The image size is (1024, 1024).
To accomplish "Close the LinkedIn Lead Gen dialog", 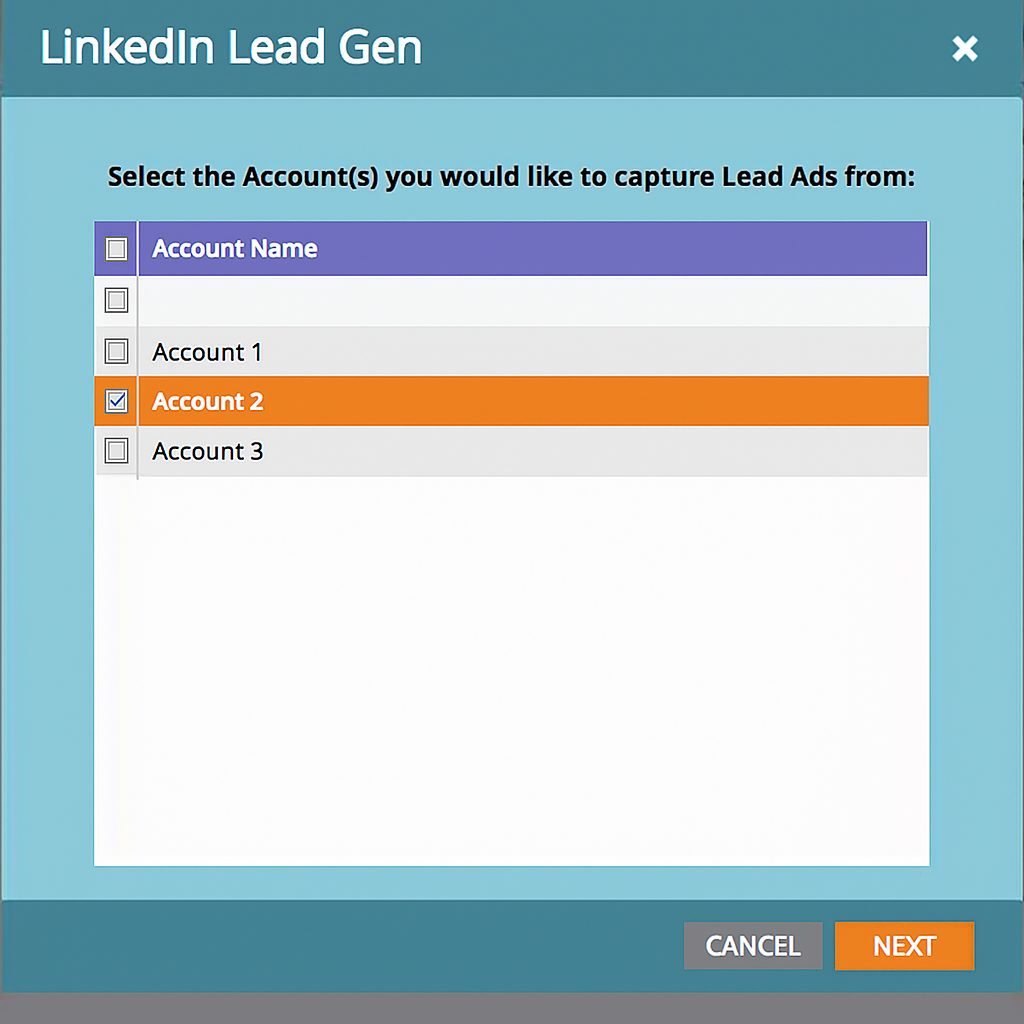I will pos(963,48).
